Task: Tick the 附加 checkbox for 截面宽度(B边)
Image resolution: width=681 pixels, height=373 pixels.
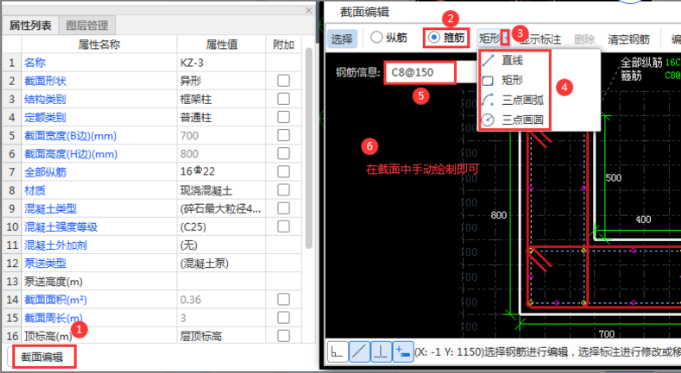Action: [x=284, y=135]
